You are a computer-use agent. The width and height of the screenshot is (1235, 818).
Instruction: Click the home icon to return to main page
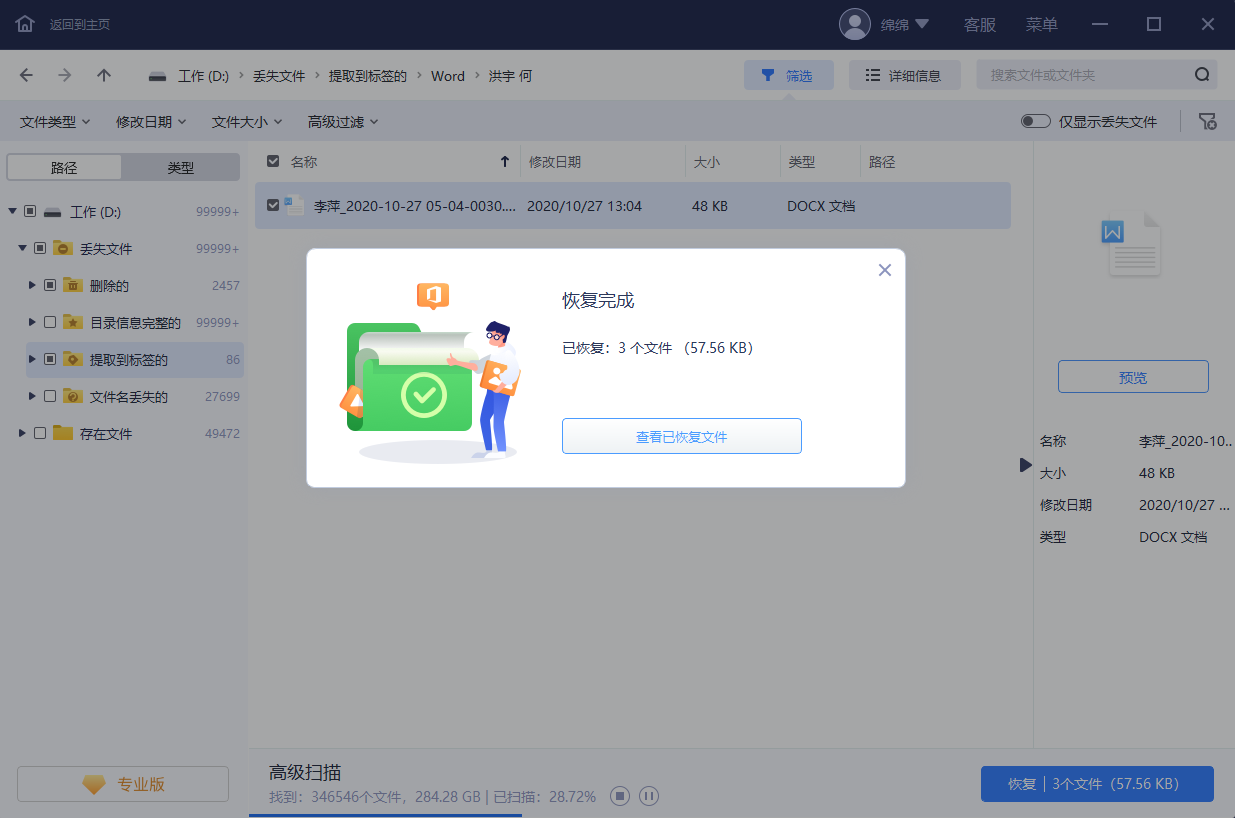pyautogui.click(x=25, y=24)
